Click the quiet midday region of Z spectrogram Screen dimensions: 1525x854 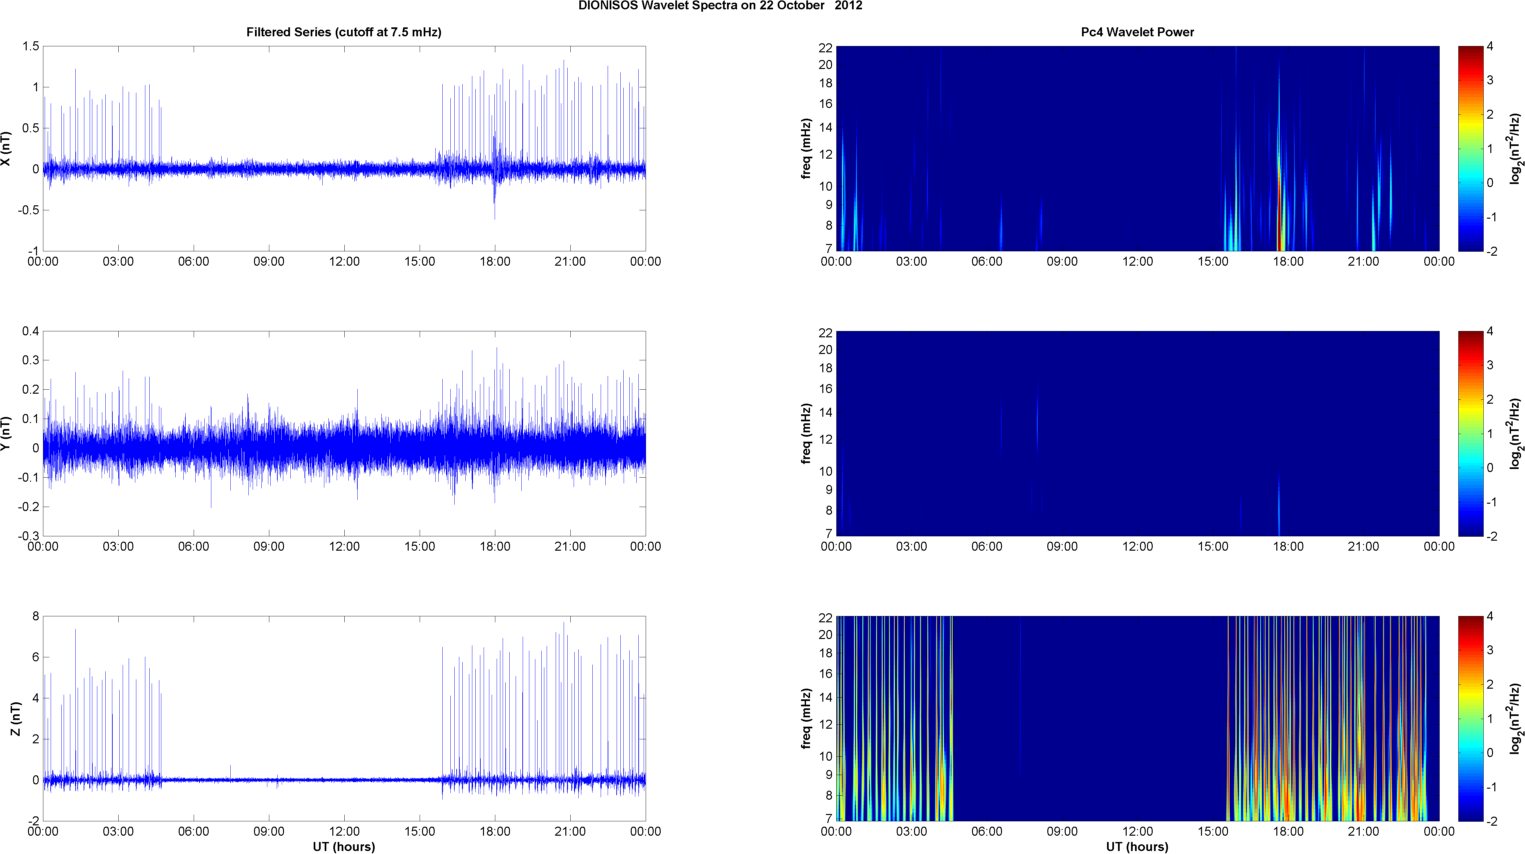1090,718
